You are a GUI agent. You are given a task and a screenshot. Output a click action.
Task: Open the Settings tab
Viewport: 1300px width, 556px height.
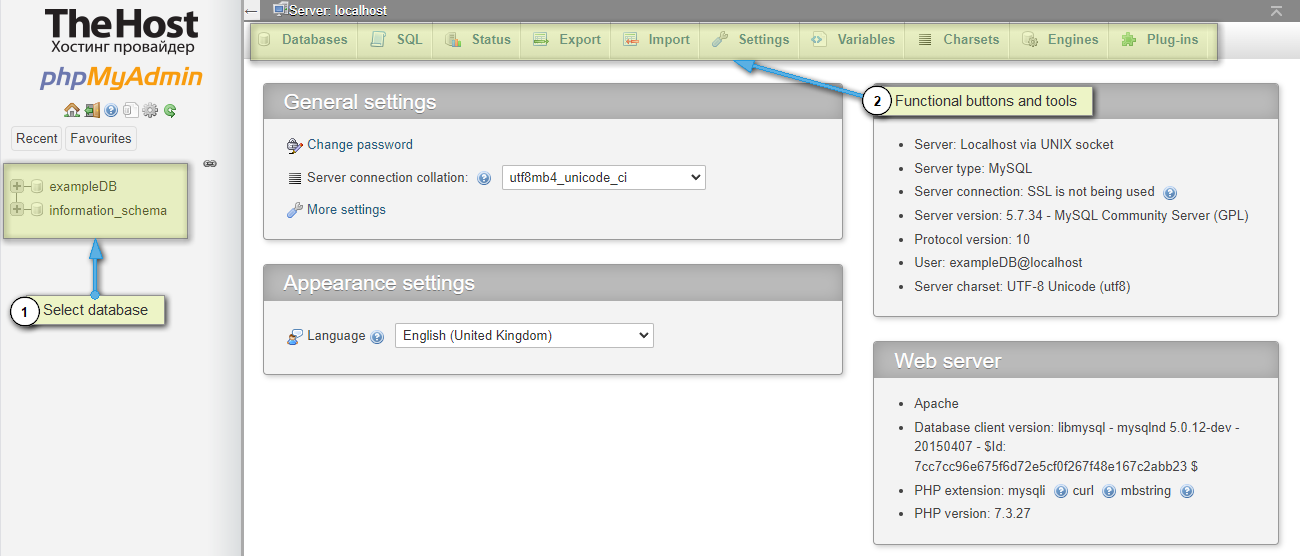click(x=751, y=40)
